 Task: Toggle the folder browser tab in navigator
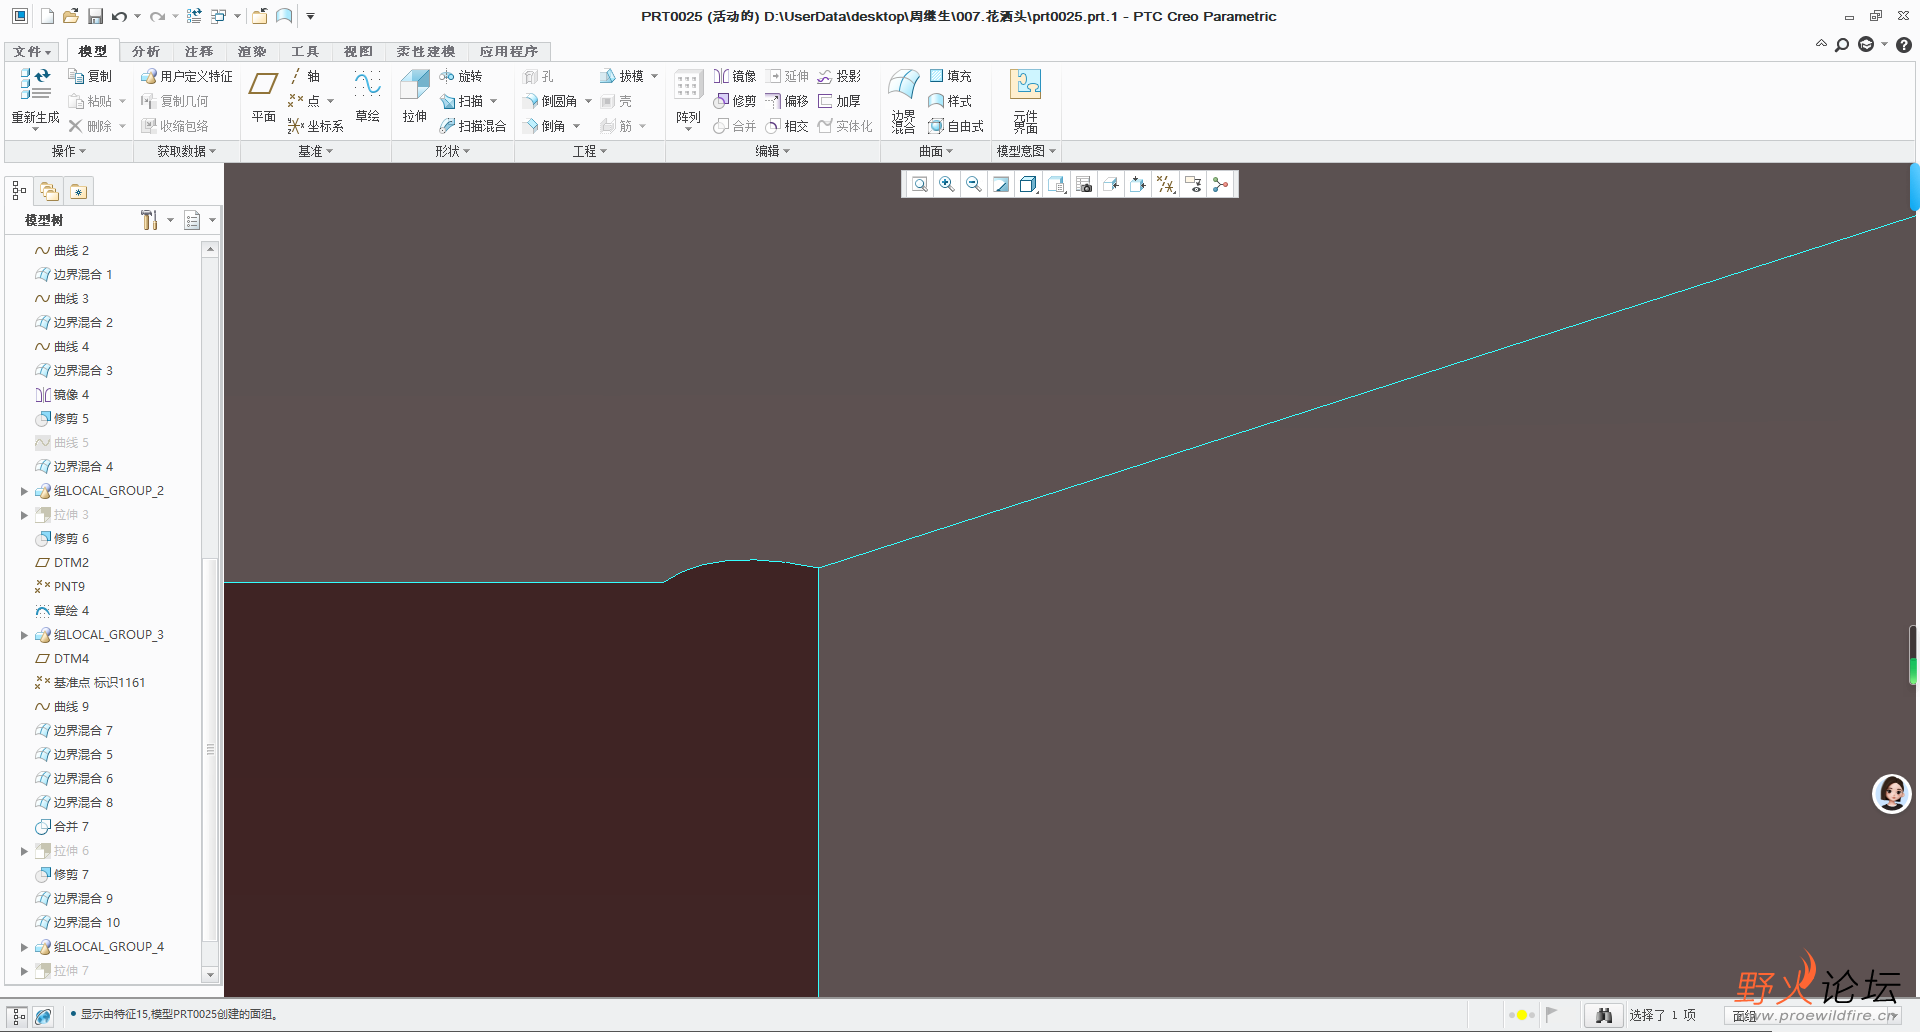tap(49, 191)
